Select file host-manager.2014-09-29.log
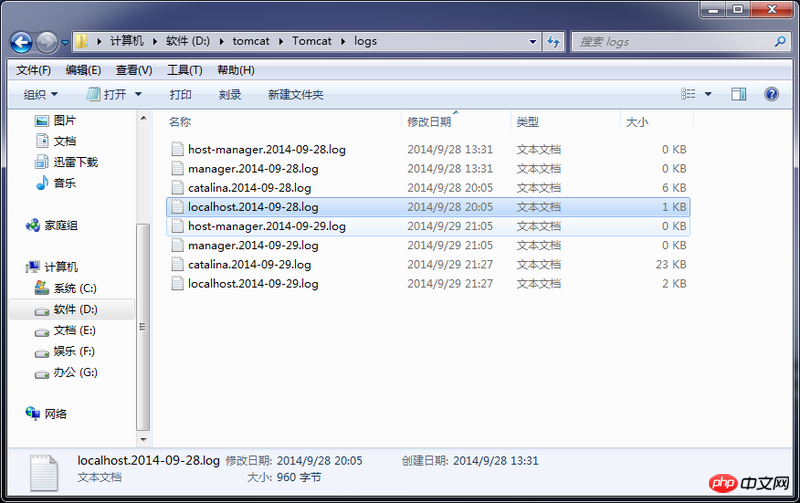 [x=428, y=226]
